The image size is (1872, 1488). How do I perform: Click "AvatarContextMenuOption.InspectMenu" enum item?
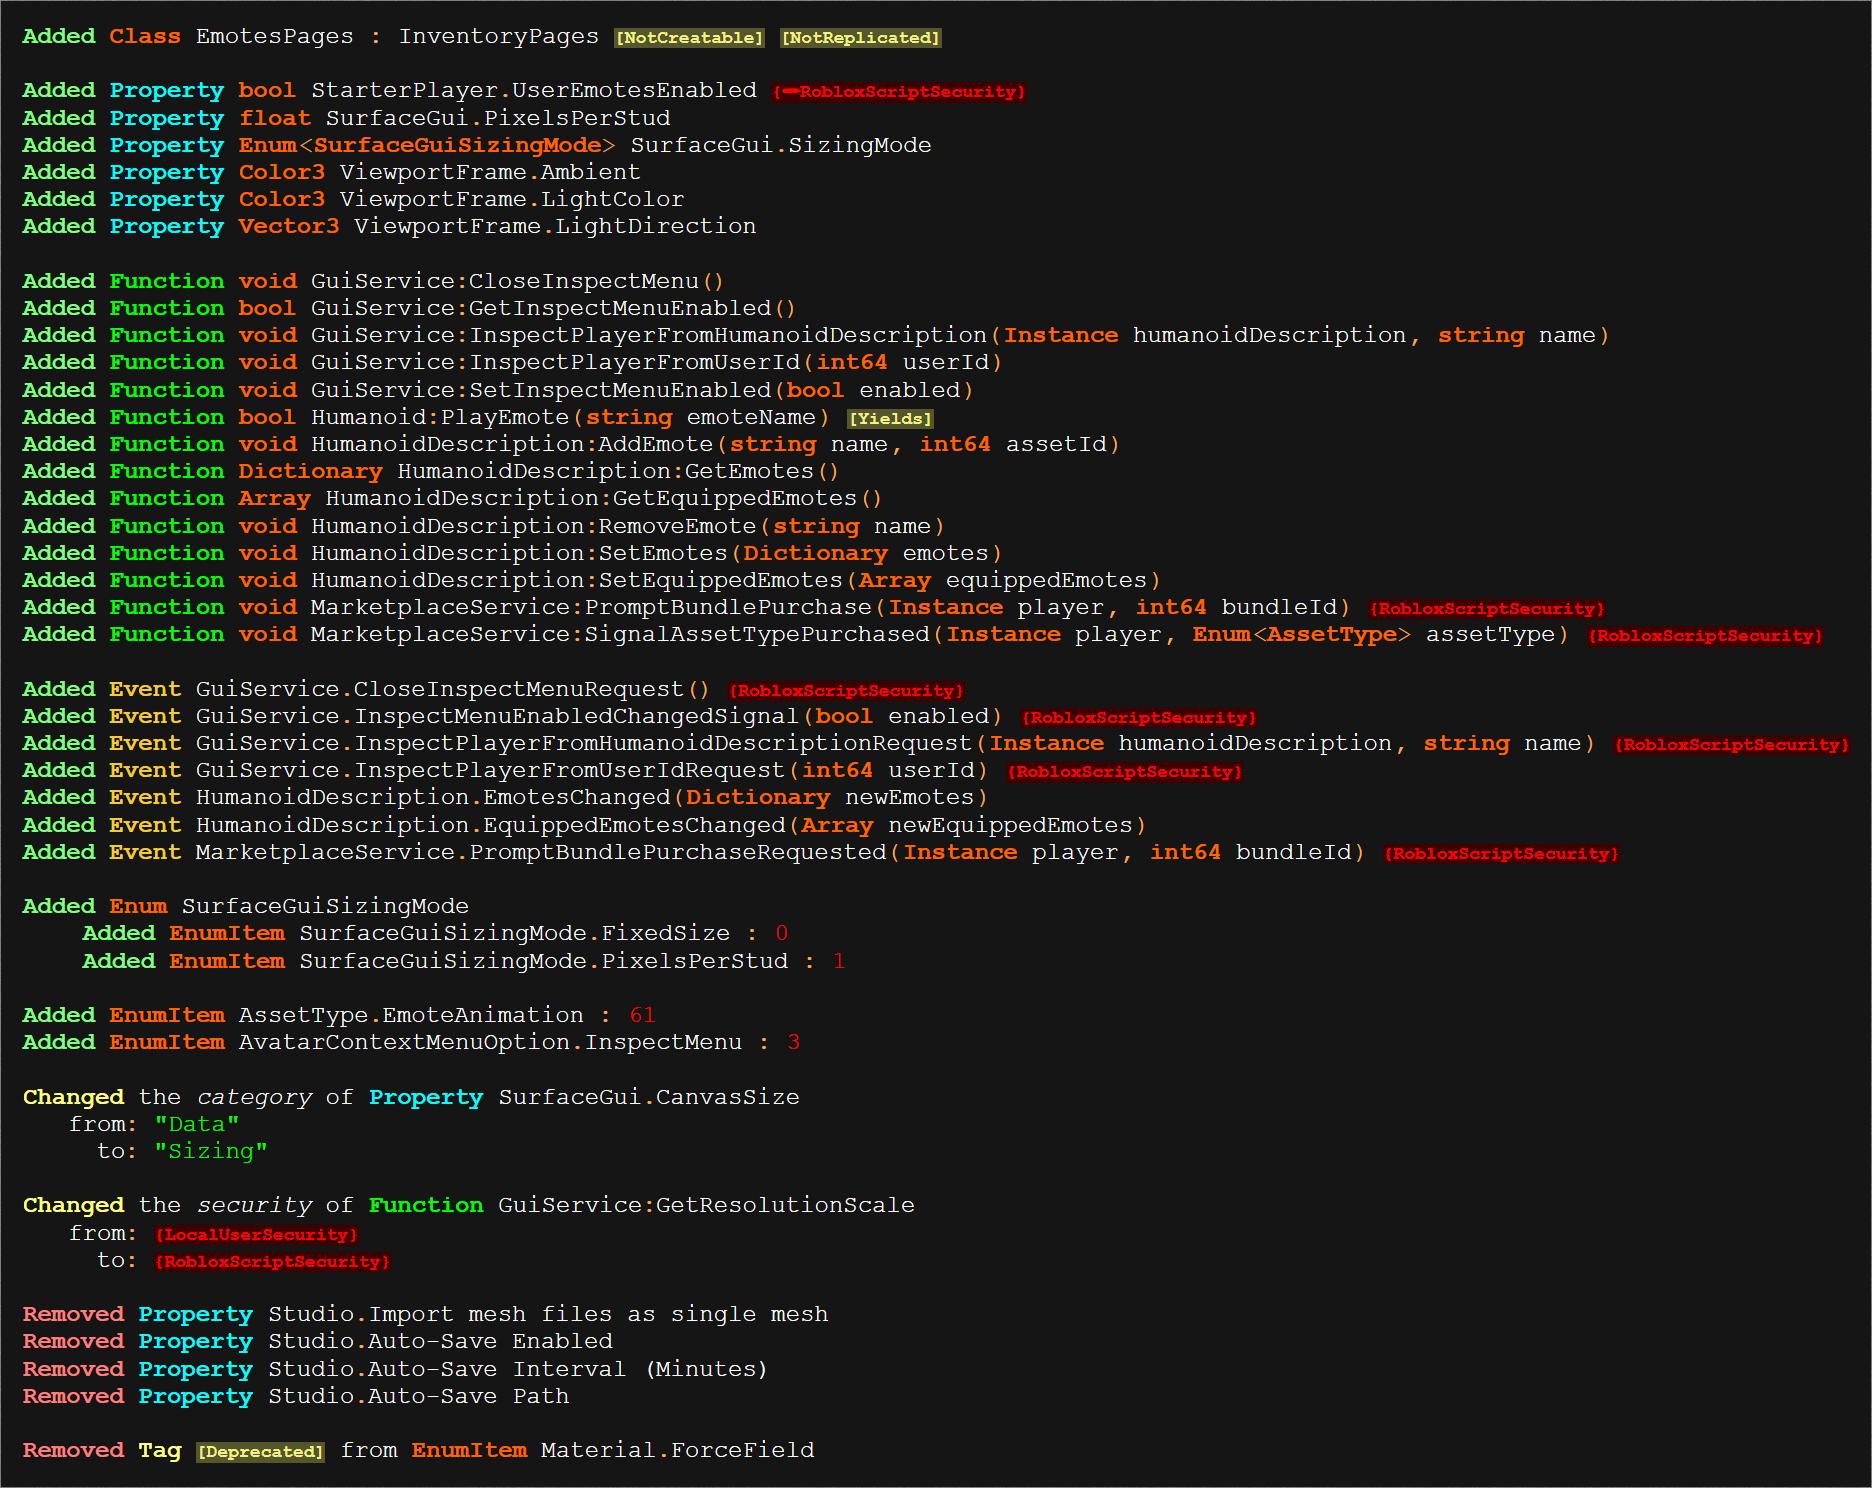(x=490, y=1042)
